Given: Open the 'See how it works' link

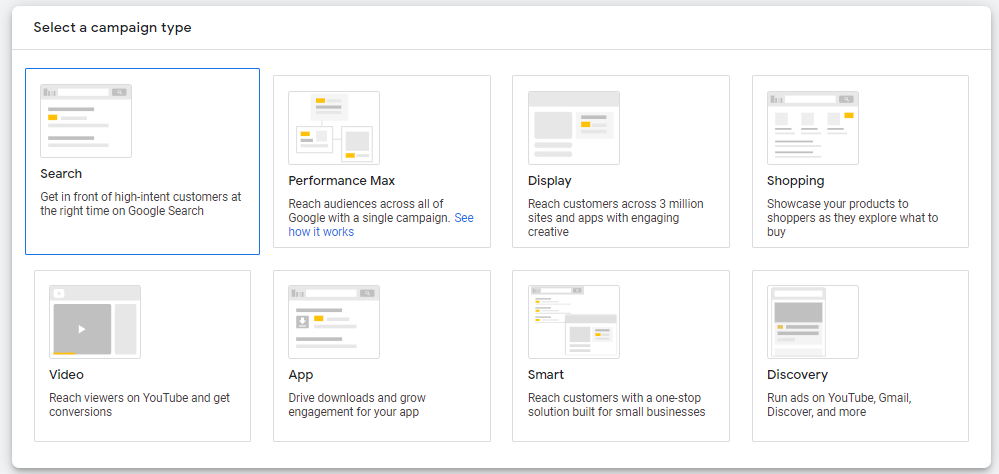Looking at the screenshot, I should 321,232.
